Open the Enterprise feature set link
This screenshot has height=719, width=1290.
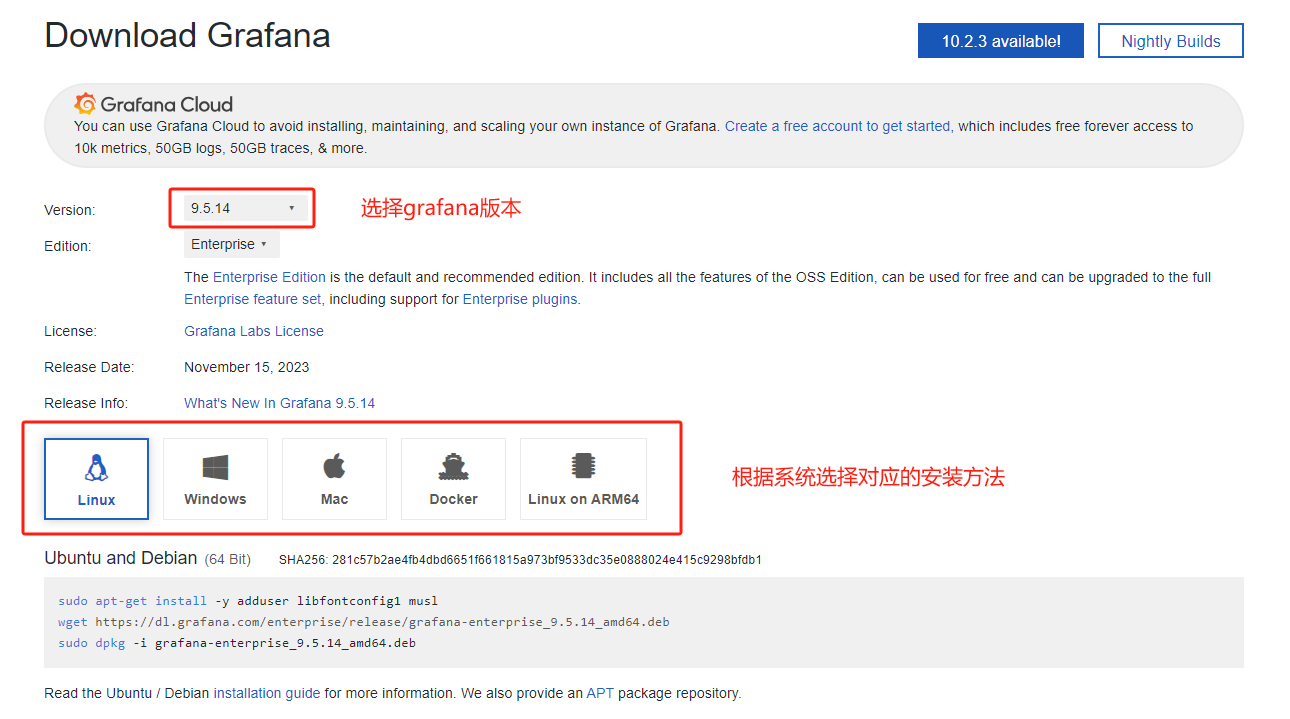pos(253,299)
